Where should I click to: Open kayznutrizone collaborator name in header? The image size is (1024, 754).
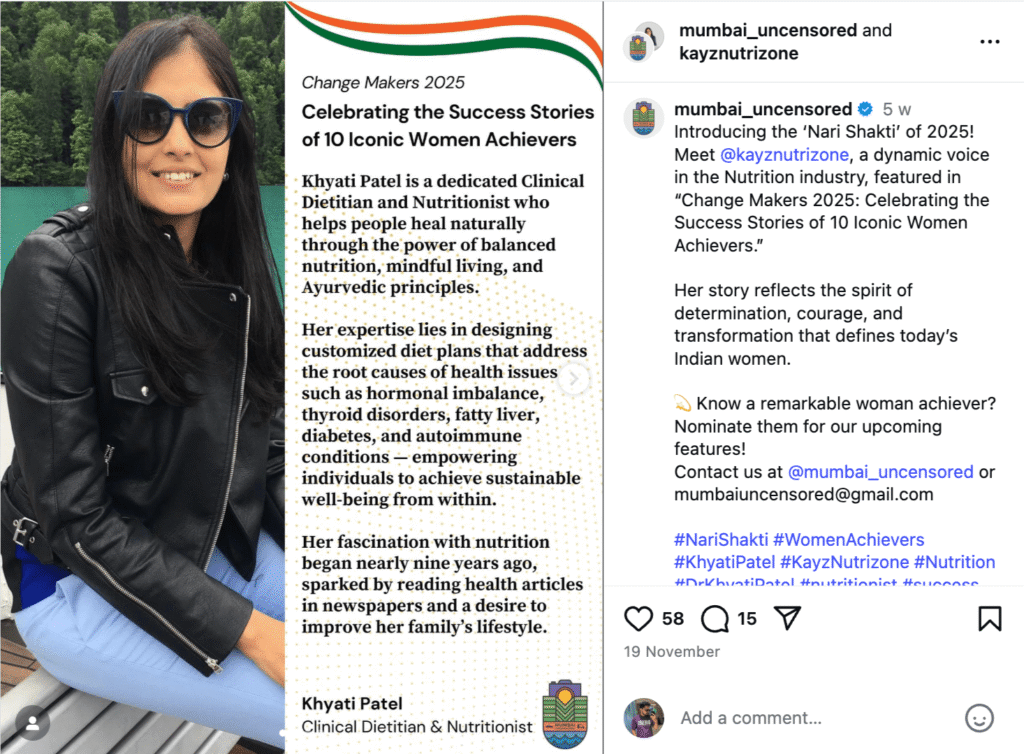pyautogui.click(x=739, y=54)
